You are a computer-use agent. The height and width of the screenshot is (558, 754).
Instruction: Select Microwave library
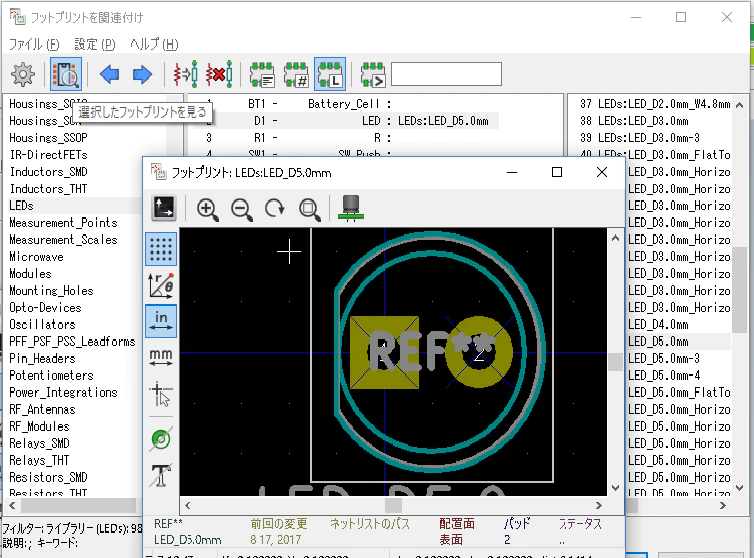tap(37, 257)
